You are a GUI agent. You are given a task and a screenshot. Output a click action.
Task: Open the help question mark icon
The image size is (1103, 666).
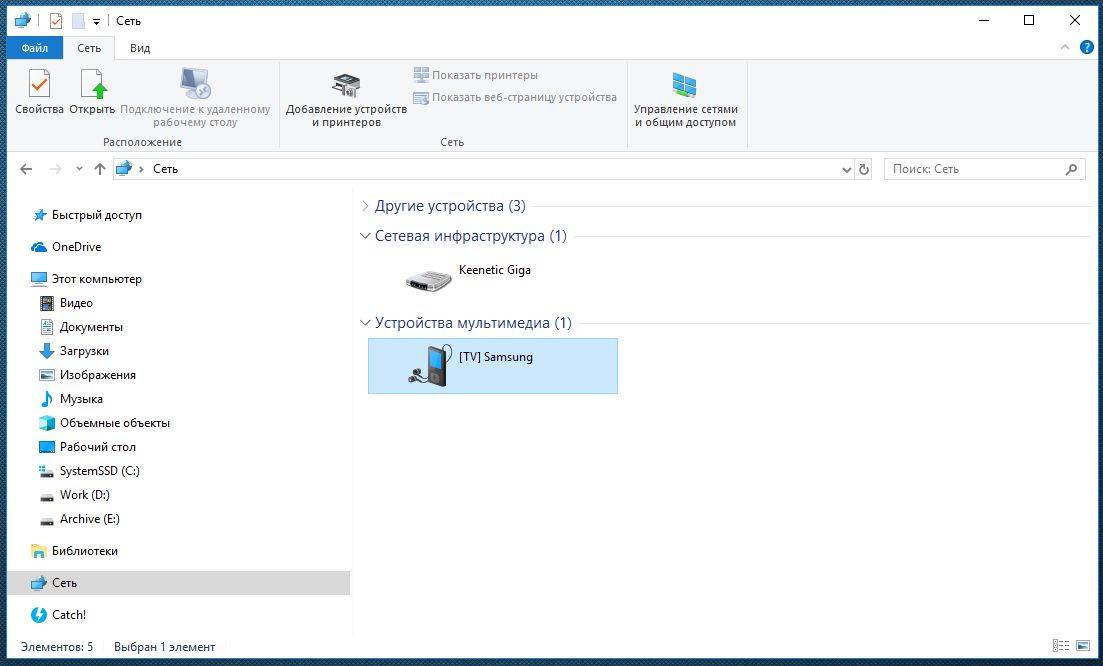pyautogui.click(x=1086, y=47)
